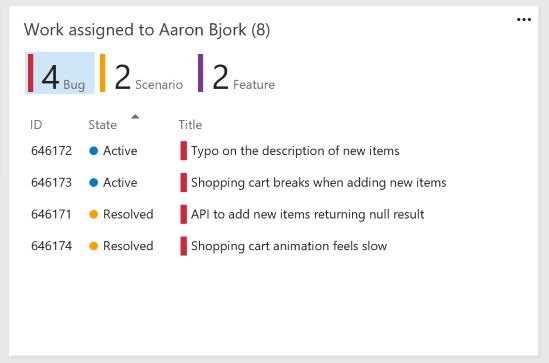The height and width of the screenshot is (363, 549).
Task: Select the 2 Scenario filter tile
Action: 141,73
